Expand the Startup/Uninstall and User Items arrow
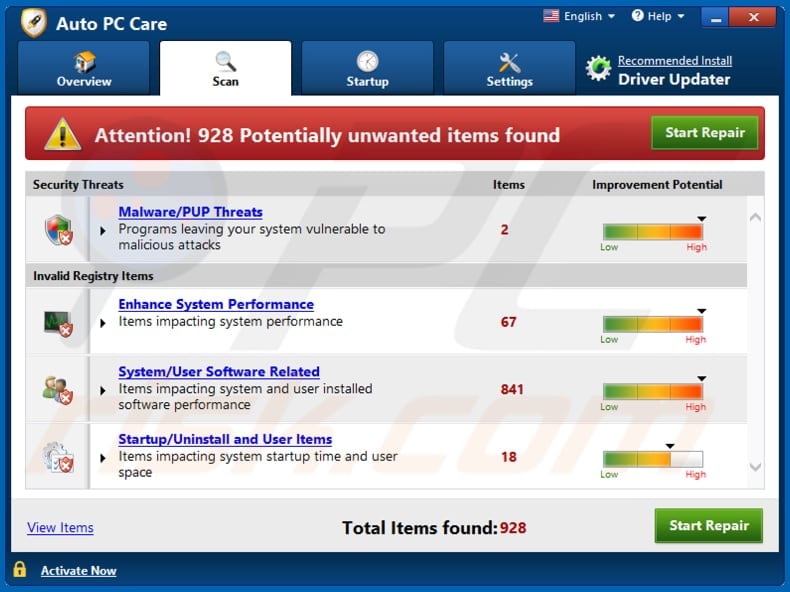Image resolution: width=790 pixels, height=592 pixels. 103,458
